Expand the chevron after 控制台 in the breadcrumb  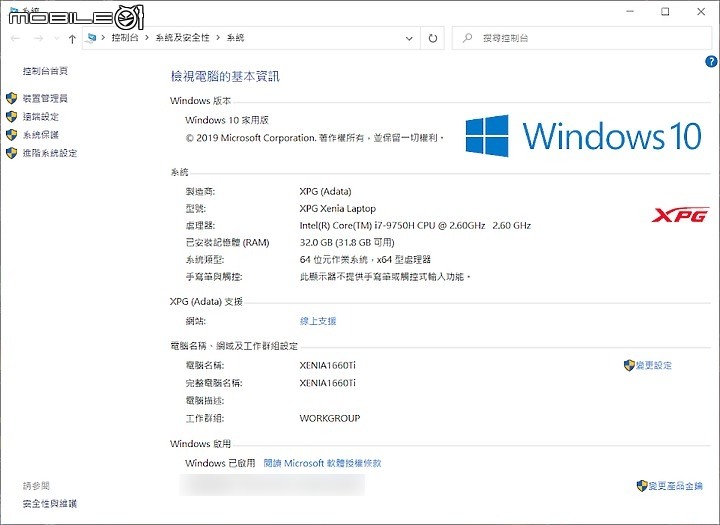point(147,38)
